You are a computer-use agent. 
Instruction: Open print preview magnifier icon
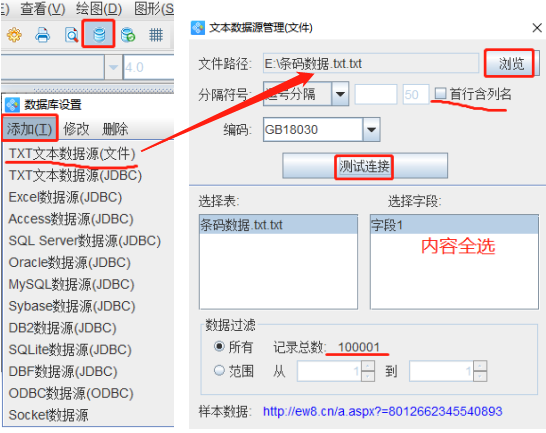(x=71, y=35)
